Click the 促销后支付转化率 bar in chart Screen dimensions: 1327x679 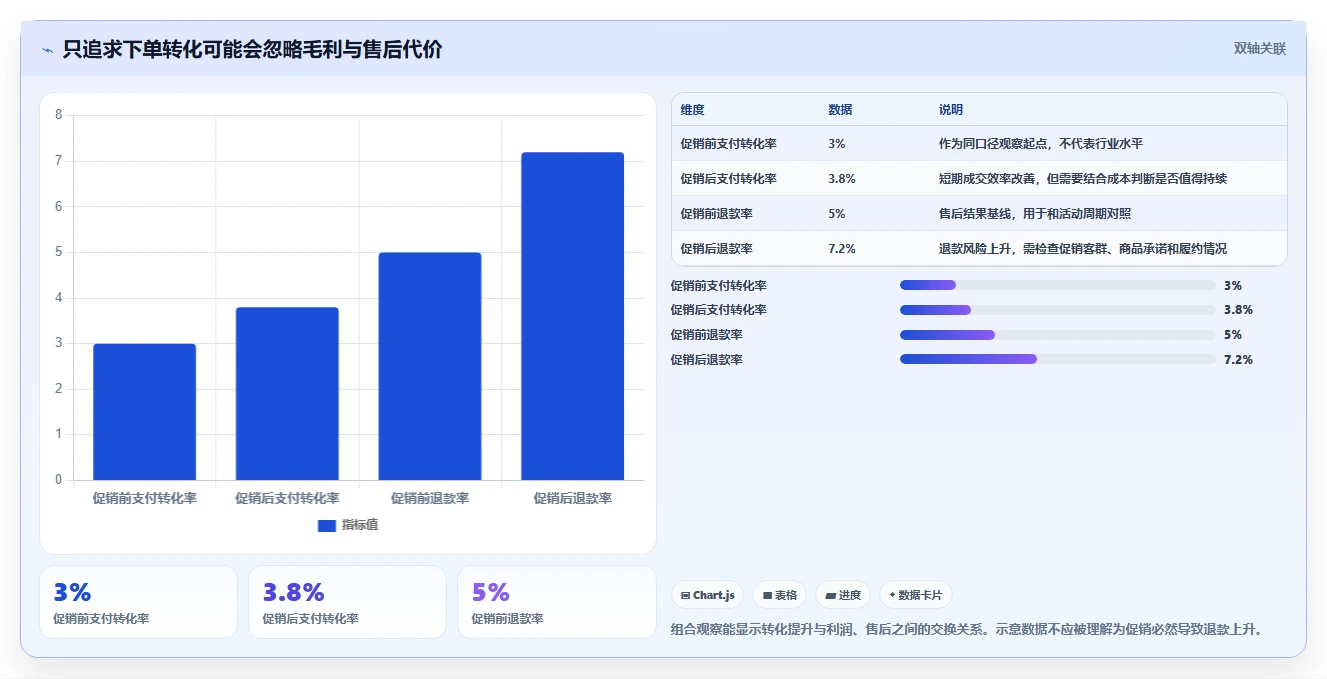pyautogui.click(x=287, y=394)
